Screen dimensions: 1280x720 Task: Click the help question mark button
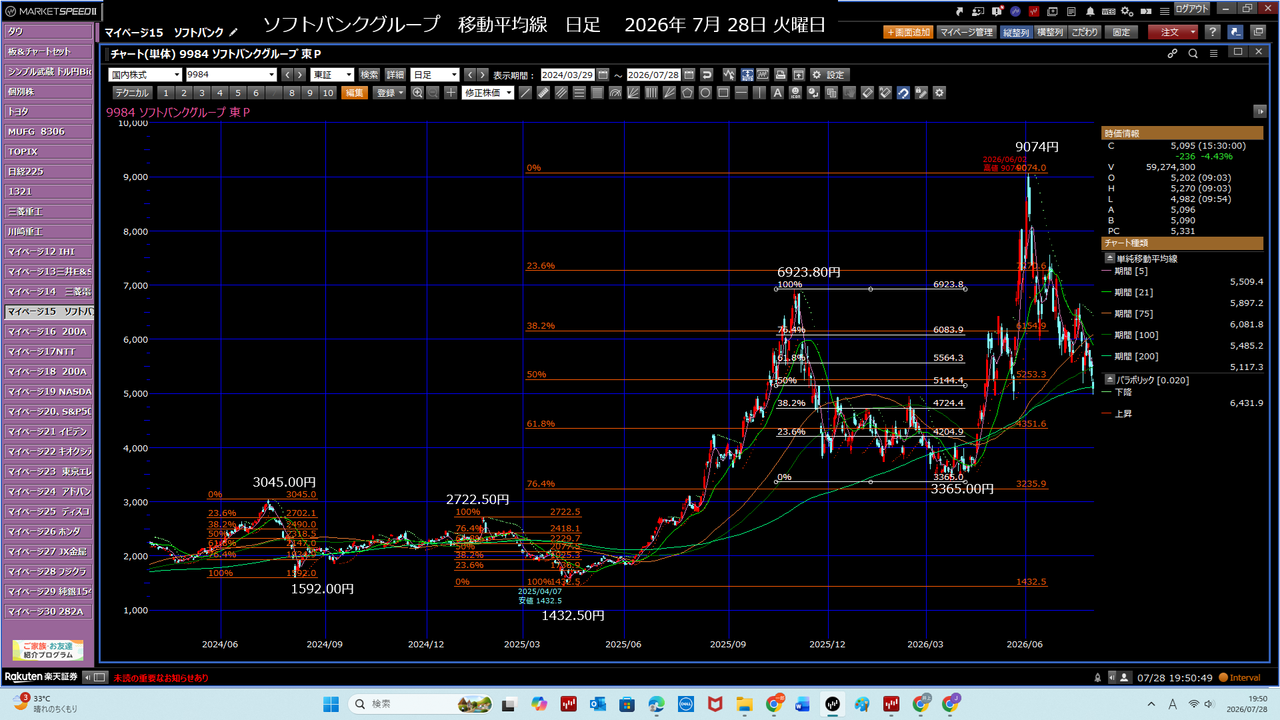[1212, 32]
